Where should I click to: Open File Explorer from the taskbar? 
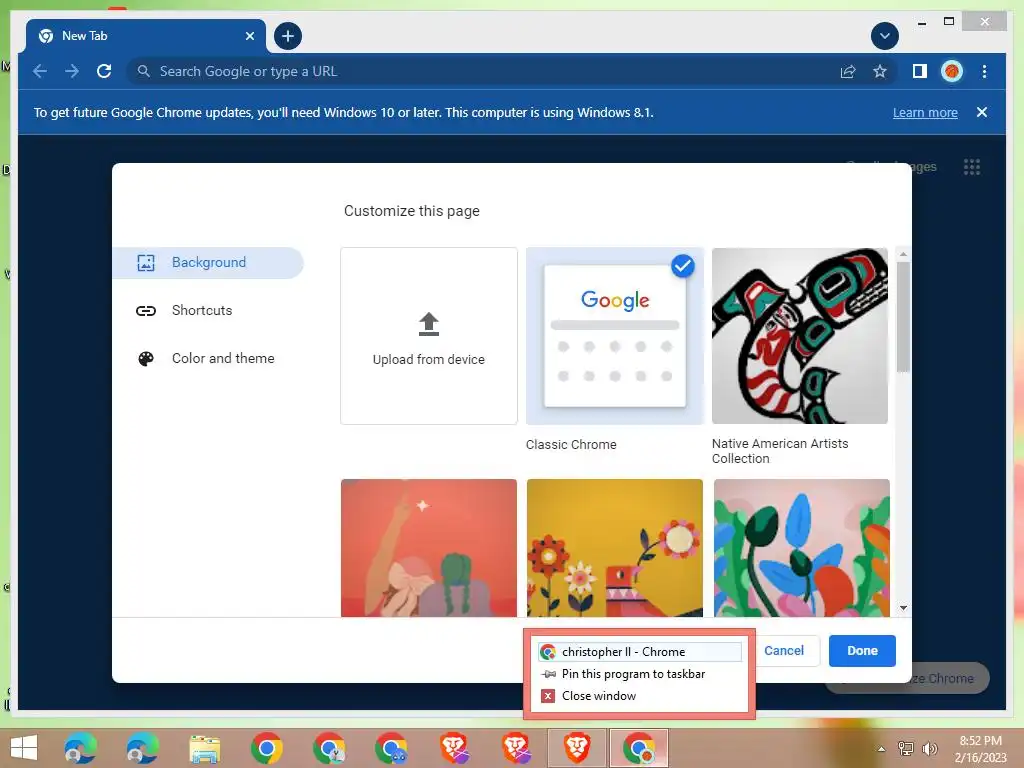tap(204, 748)
